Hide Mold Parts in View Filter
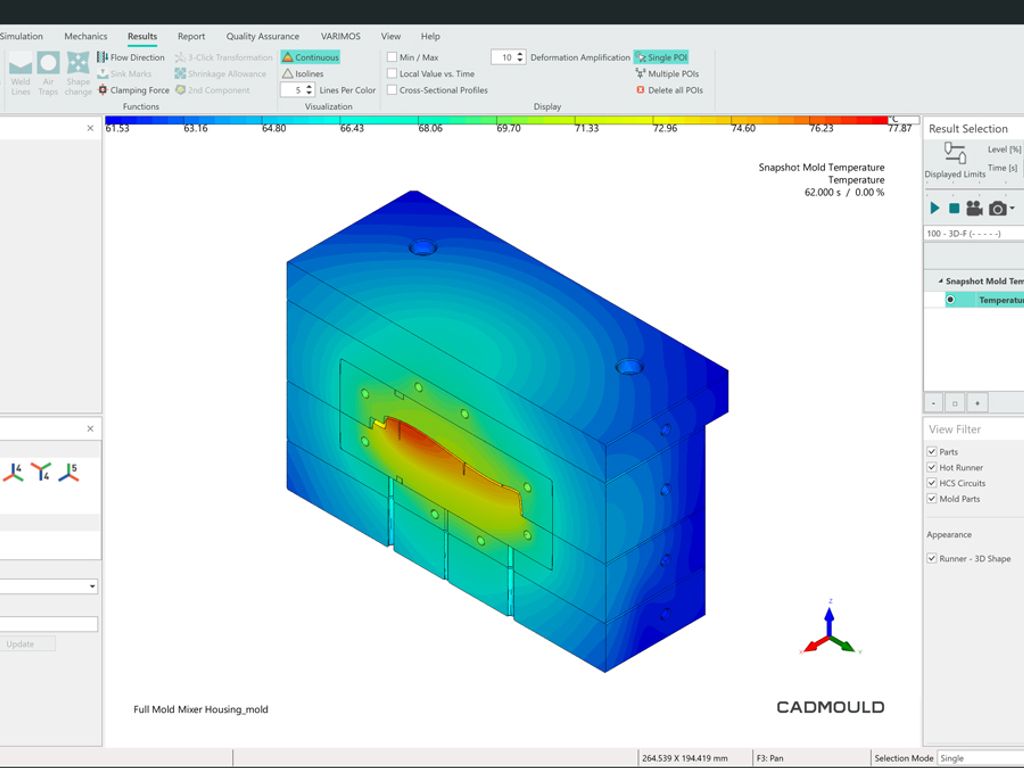The height and width of the screenshot is (768, 1024). coord(933,499)
